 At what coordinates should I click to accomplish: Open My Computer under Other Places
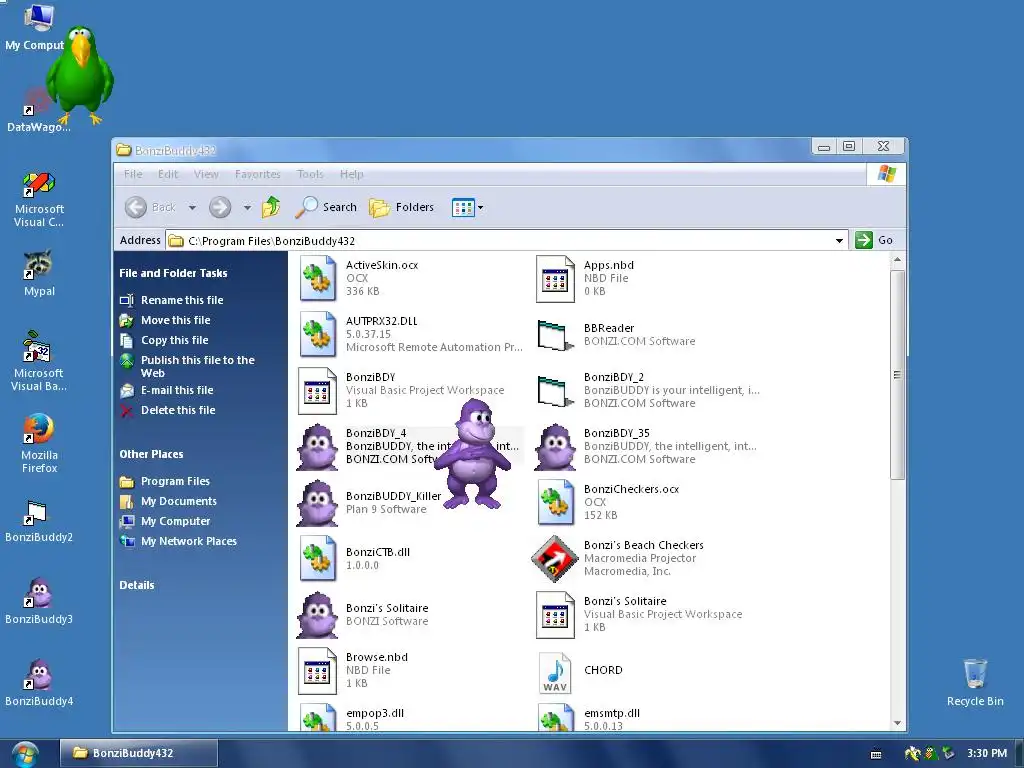(x=176, y=521)
